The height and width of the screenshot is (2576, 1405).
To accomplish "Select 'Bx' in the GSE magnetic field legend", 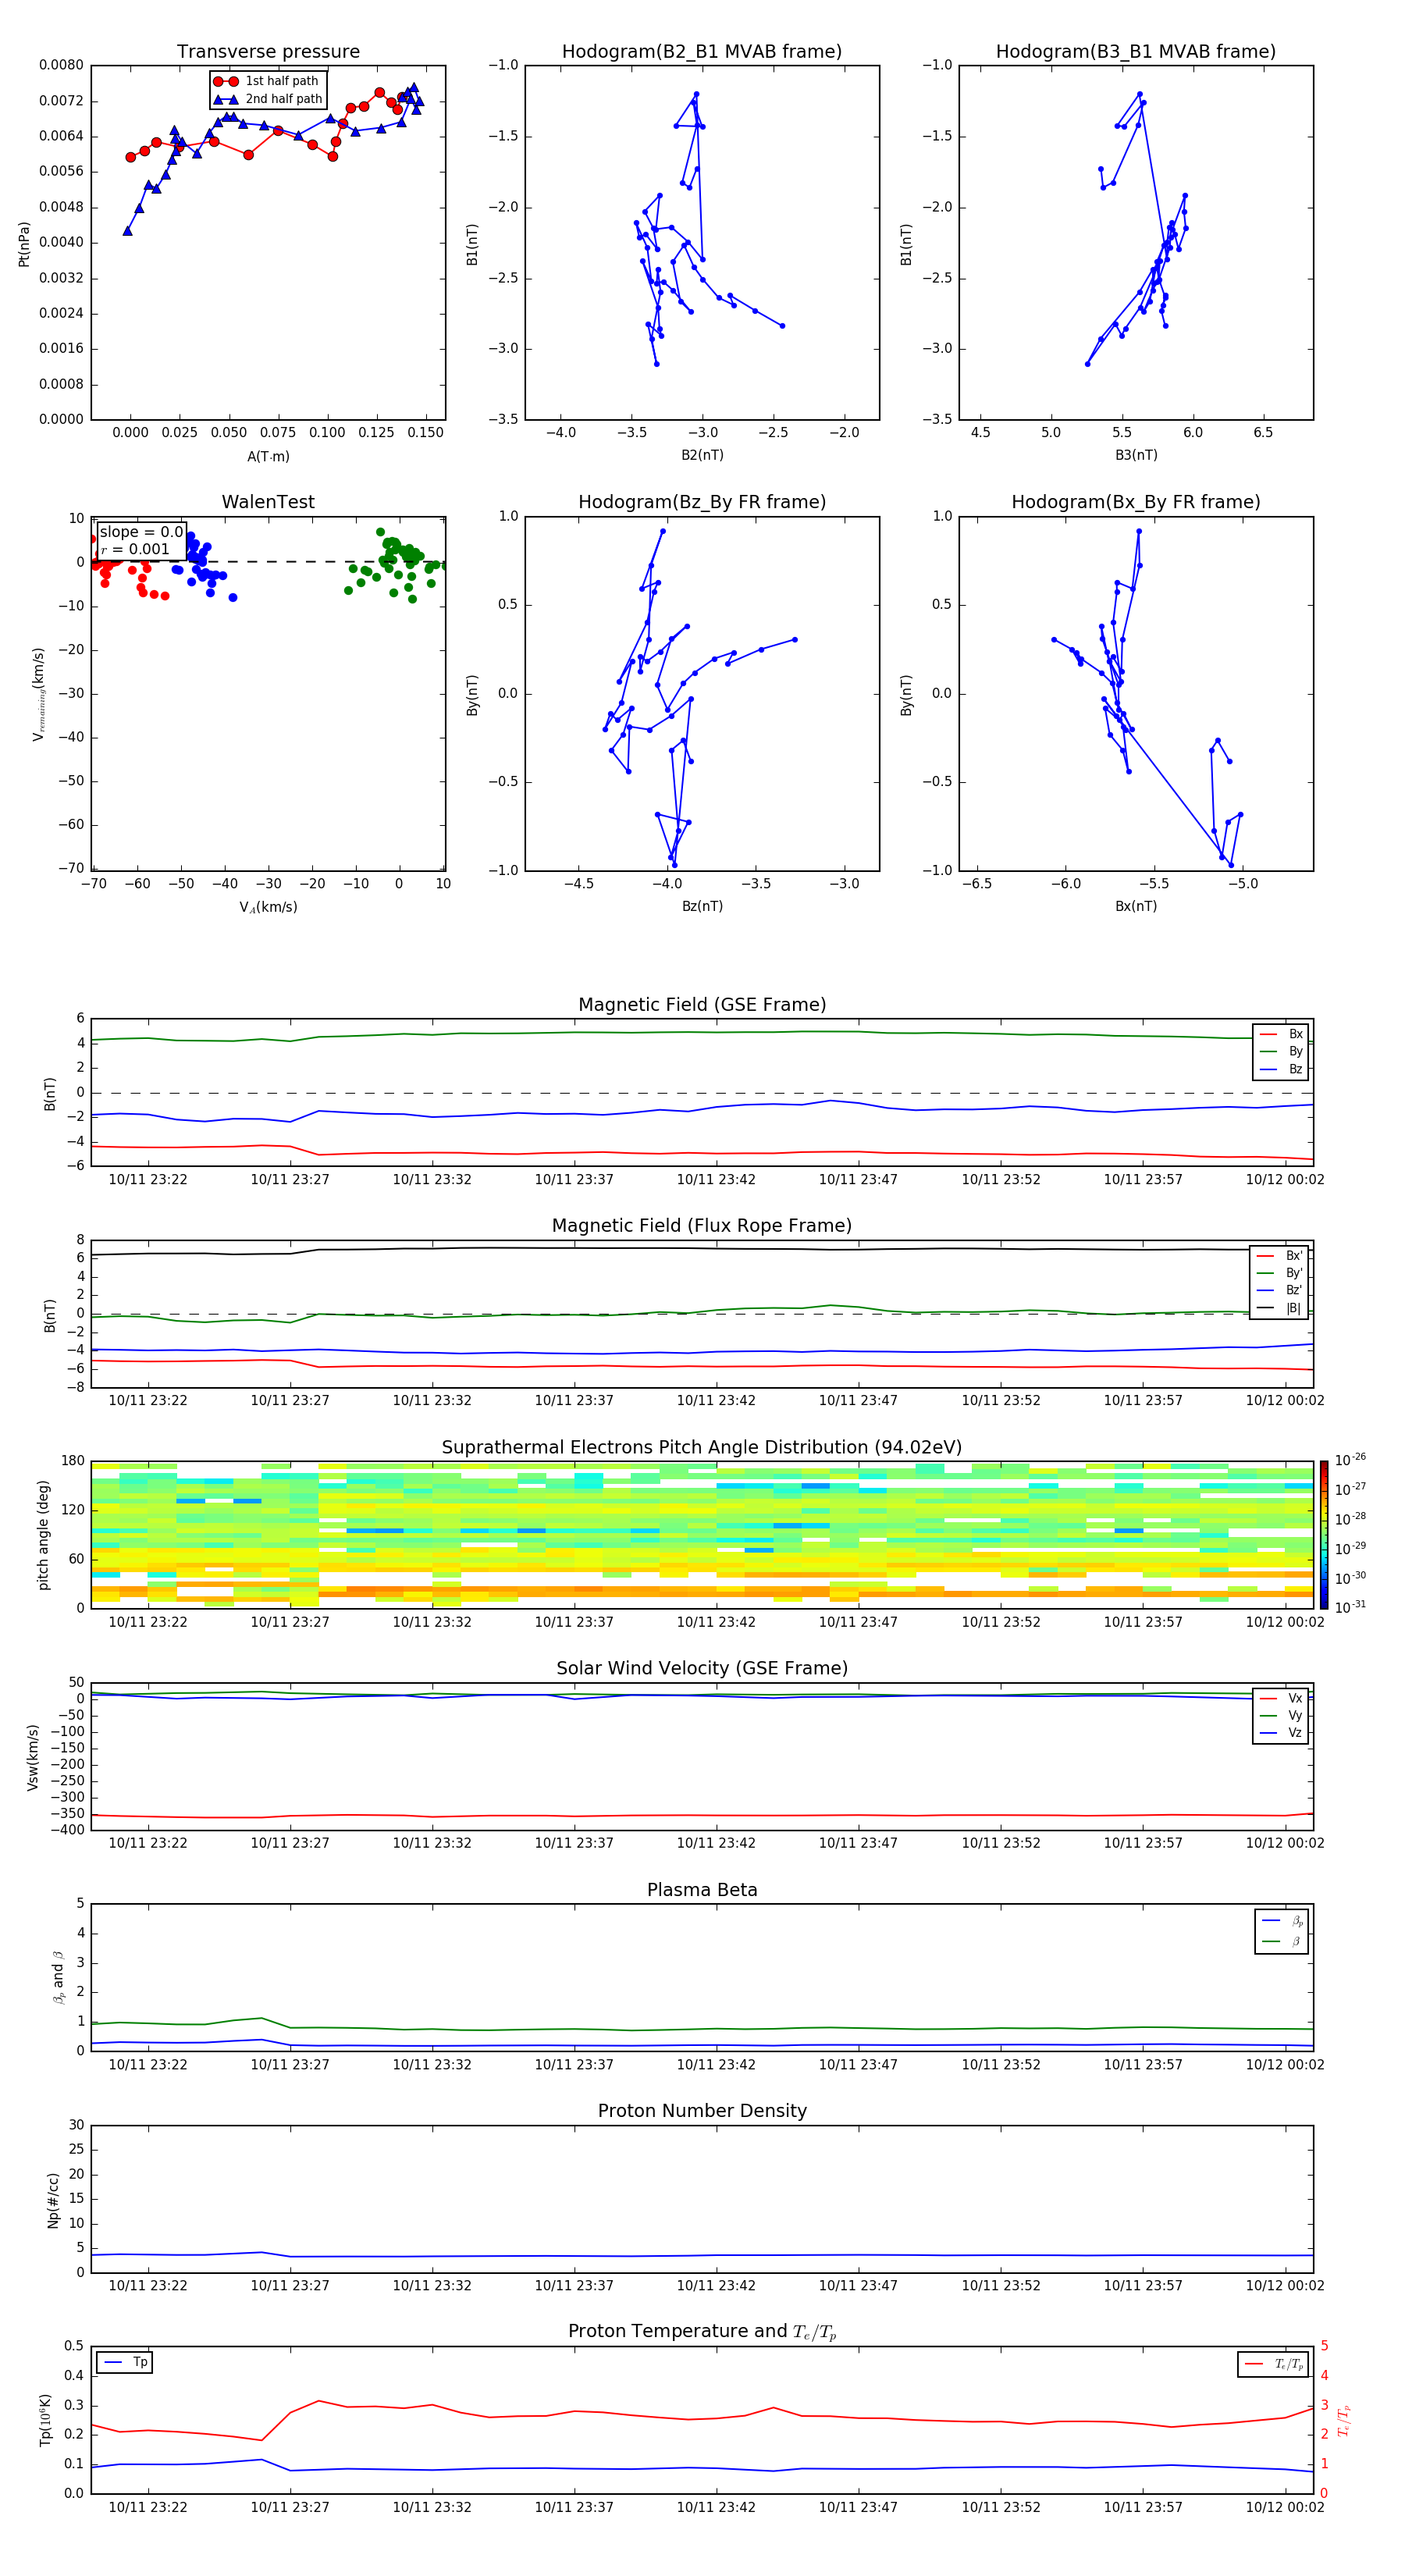I will 1281,1034.
